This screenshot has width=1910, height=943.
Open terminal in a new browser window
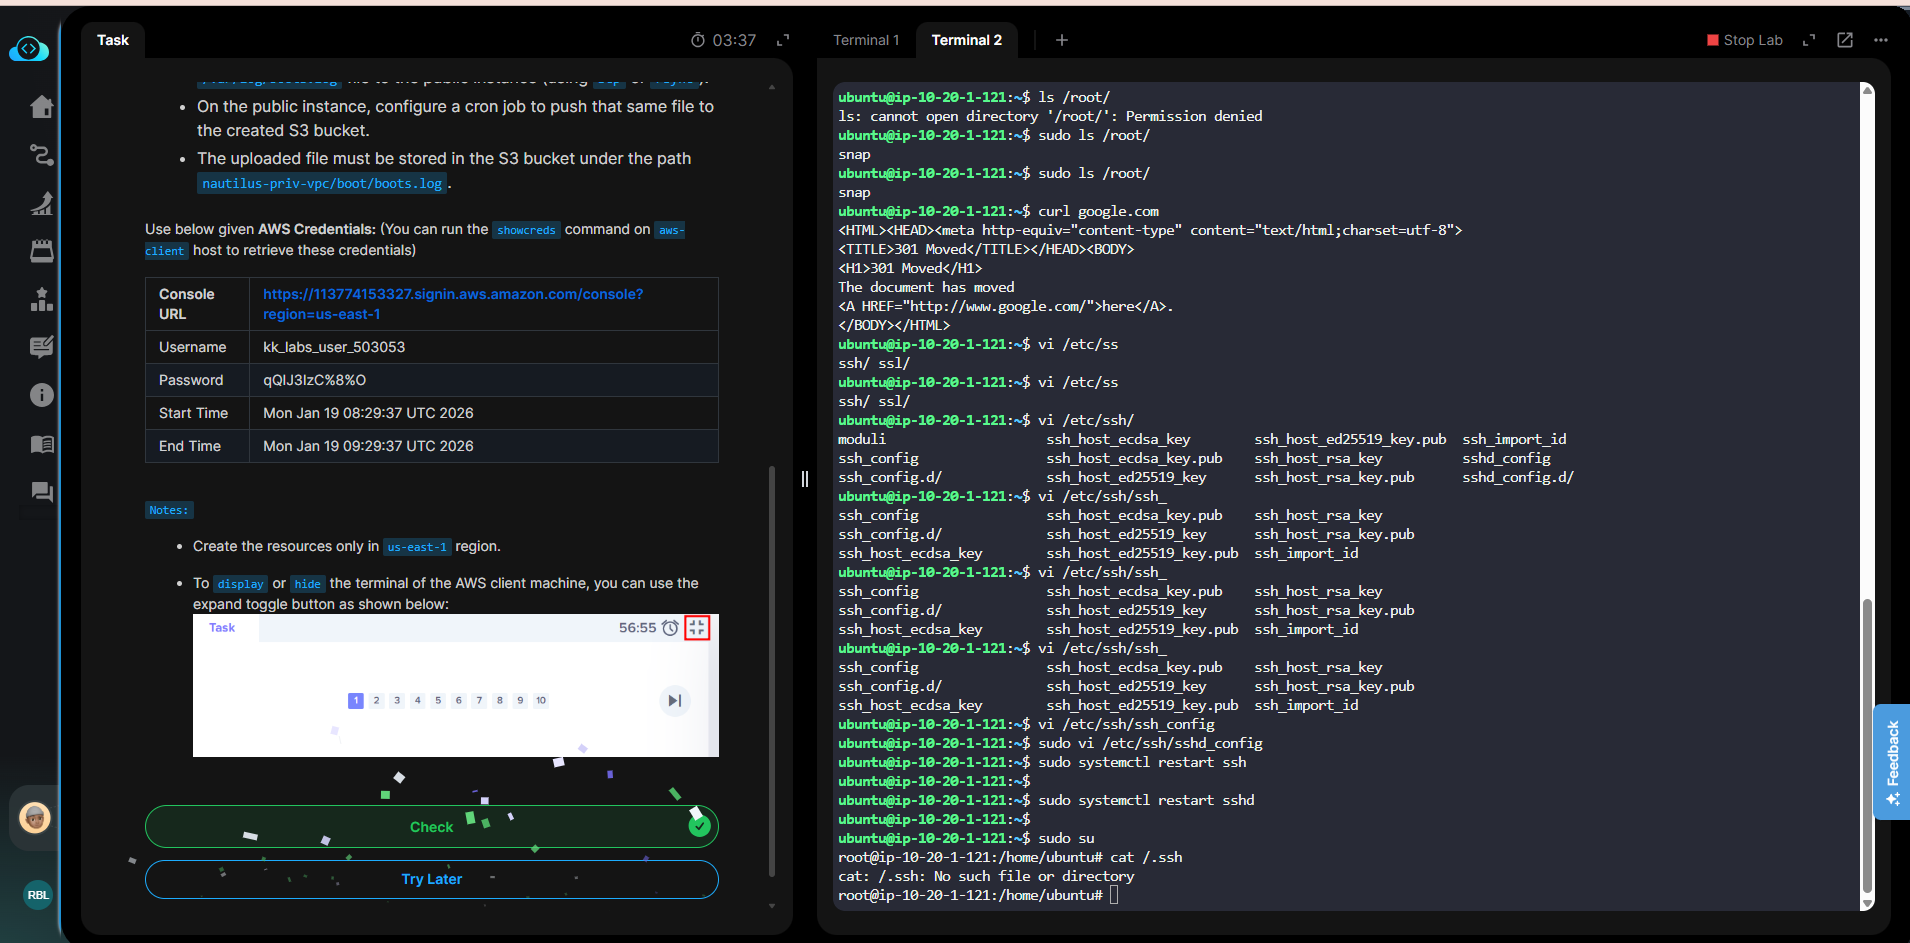1845,40
